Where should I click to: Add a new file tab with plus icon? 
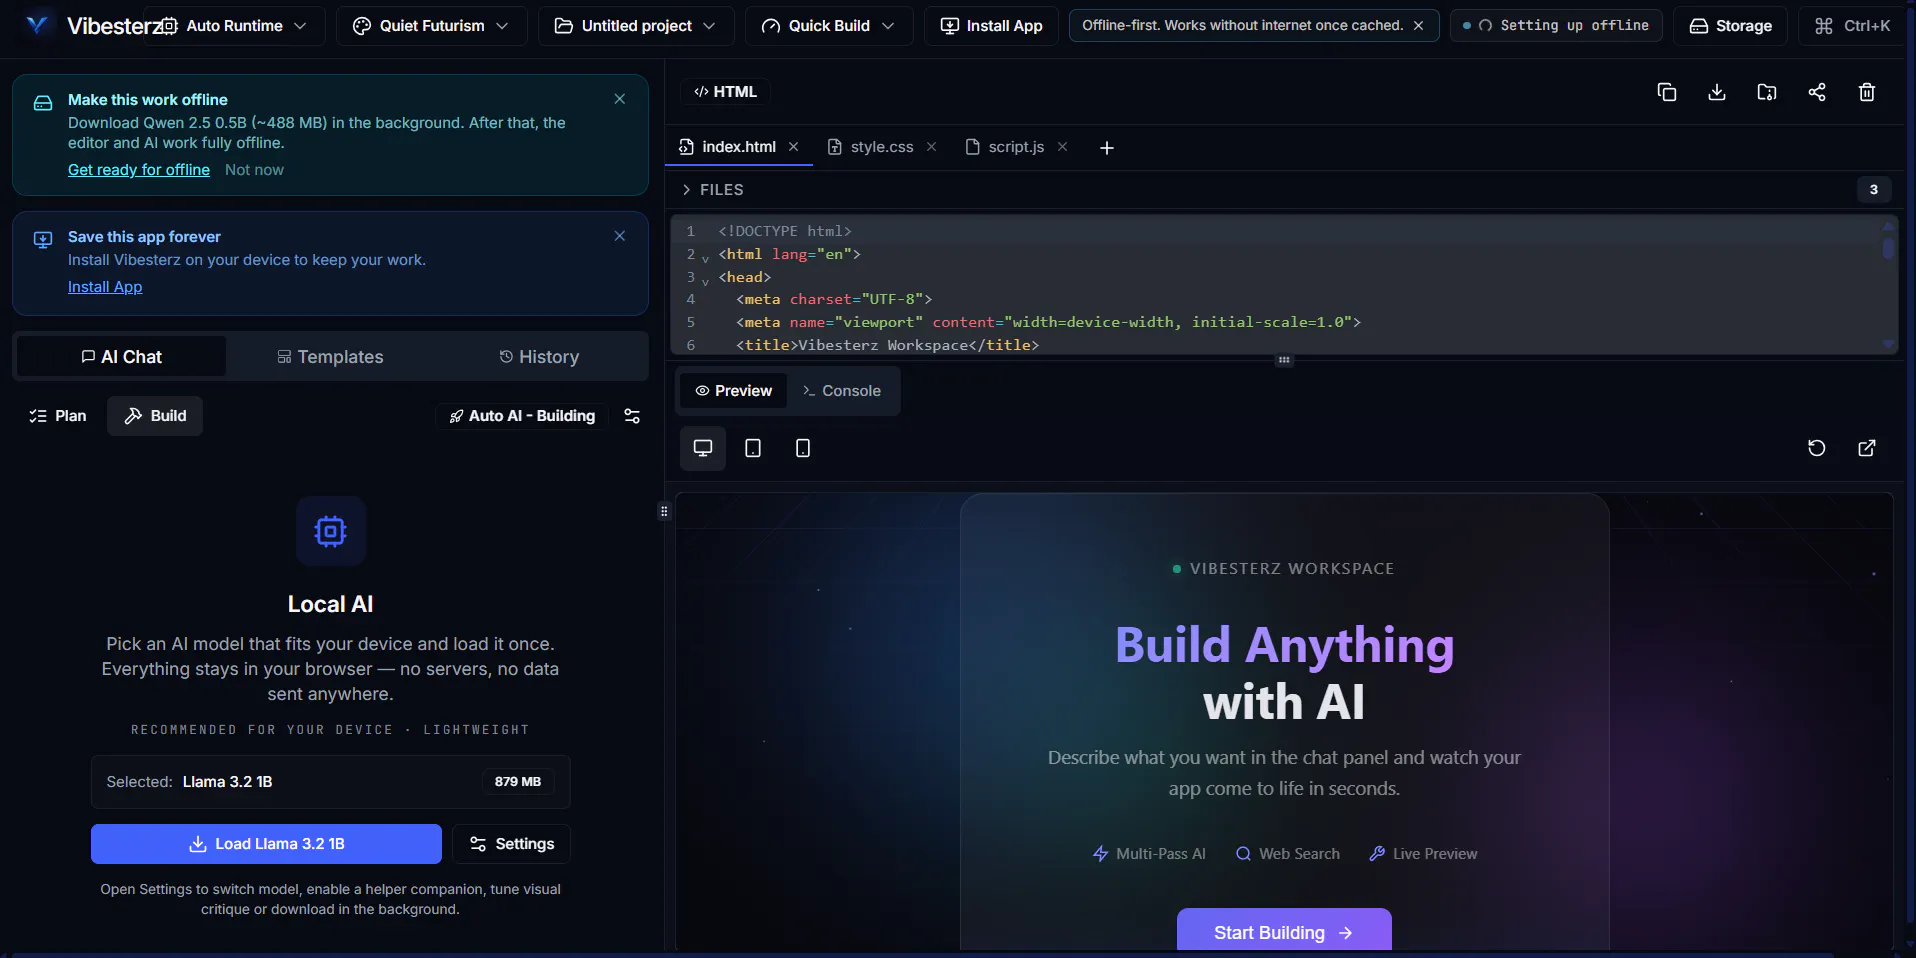pyautogui.click(x=1107, y=148)
